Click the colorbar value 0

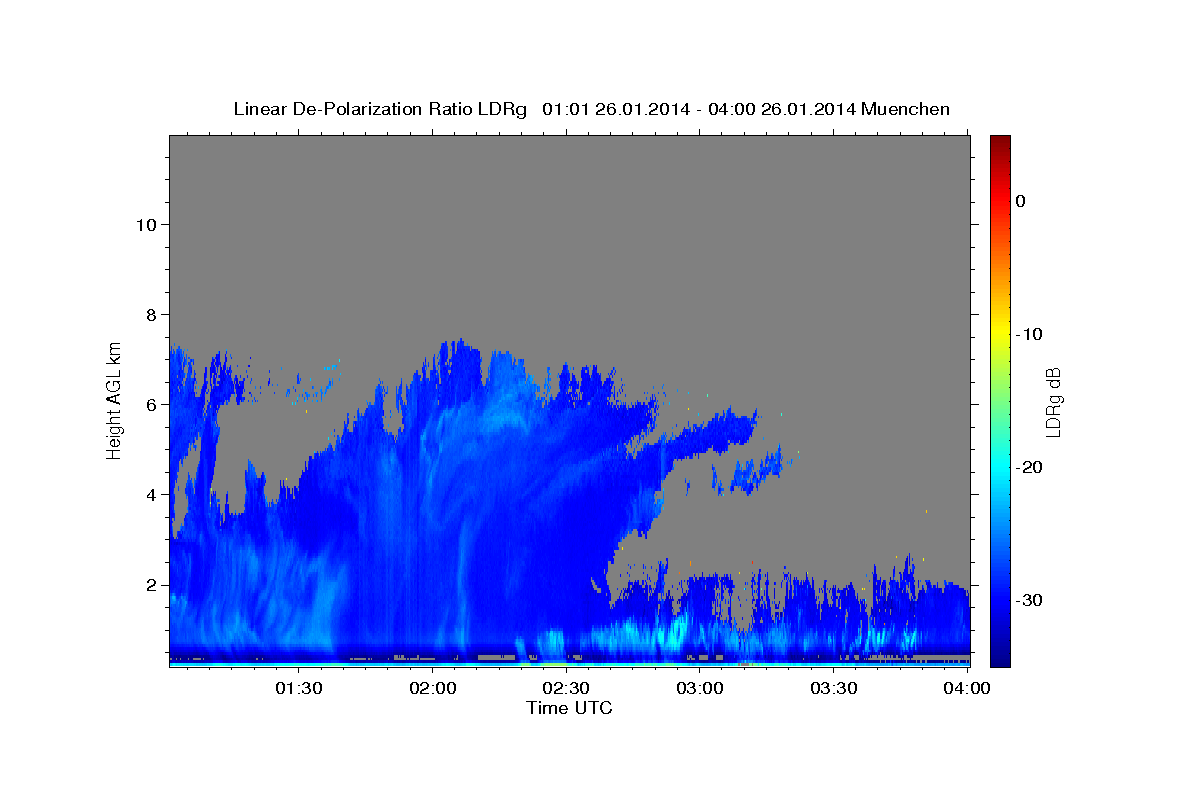pos(1020,201)
